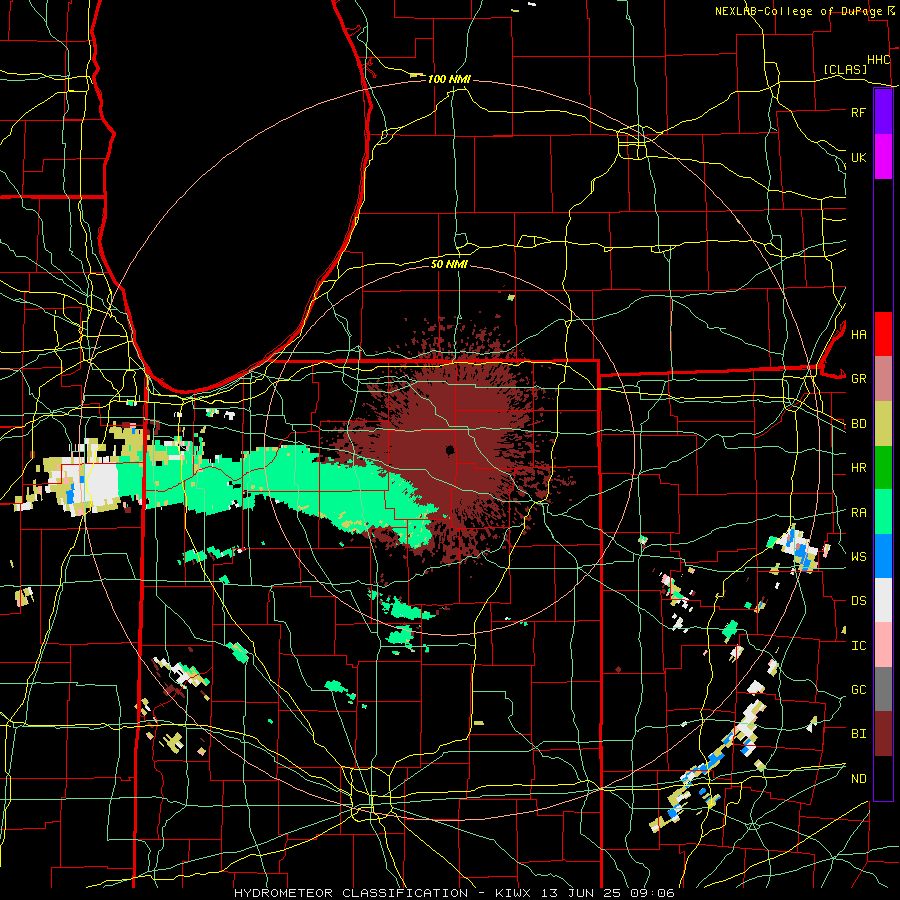
Task: Click the ND legend label
Action: pyautogui.click(x=858, y=779)
